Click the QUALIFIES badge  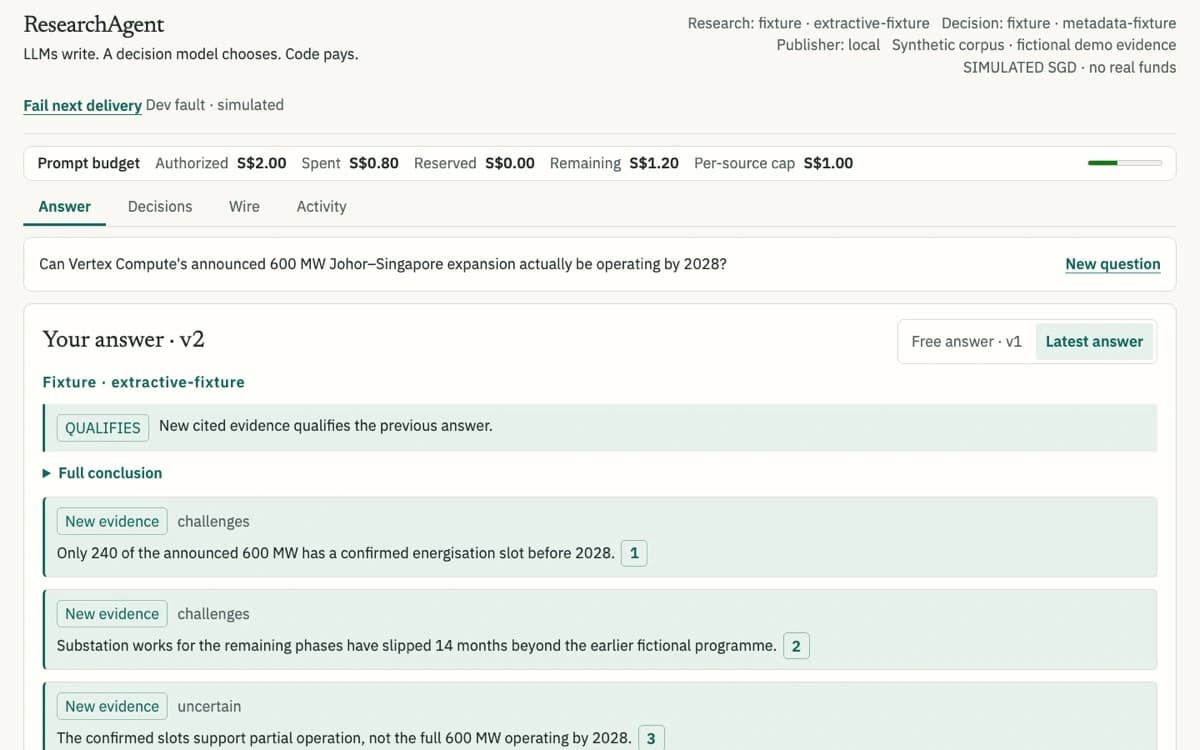[103, 427]
